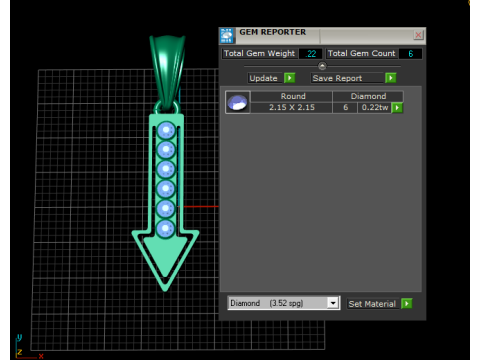Click the '2.15 X 2.15' size cell

point(292,108)
